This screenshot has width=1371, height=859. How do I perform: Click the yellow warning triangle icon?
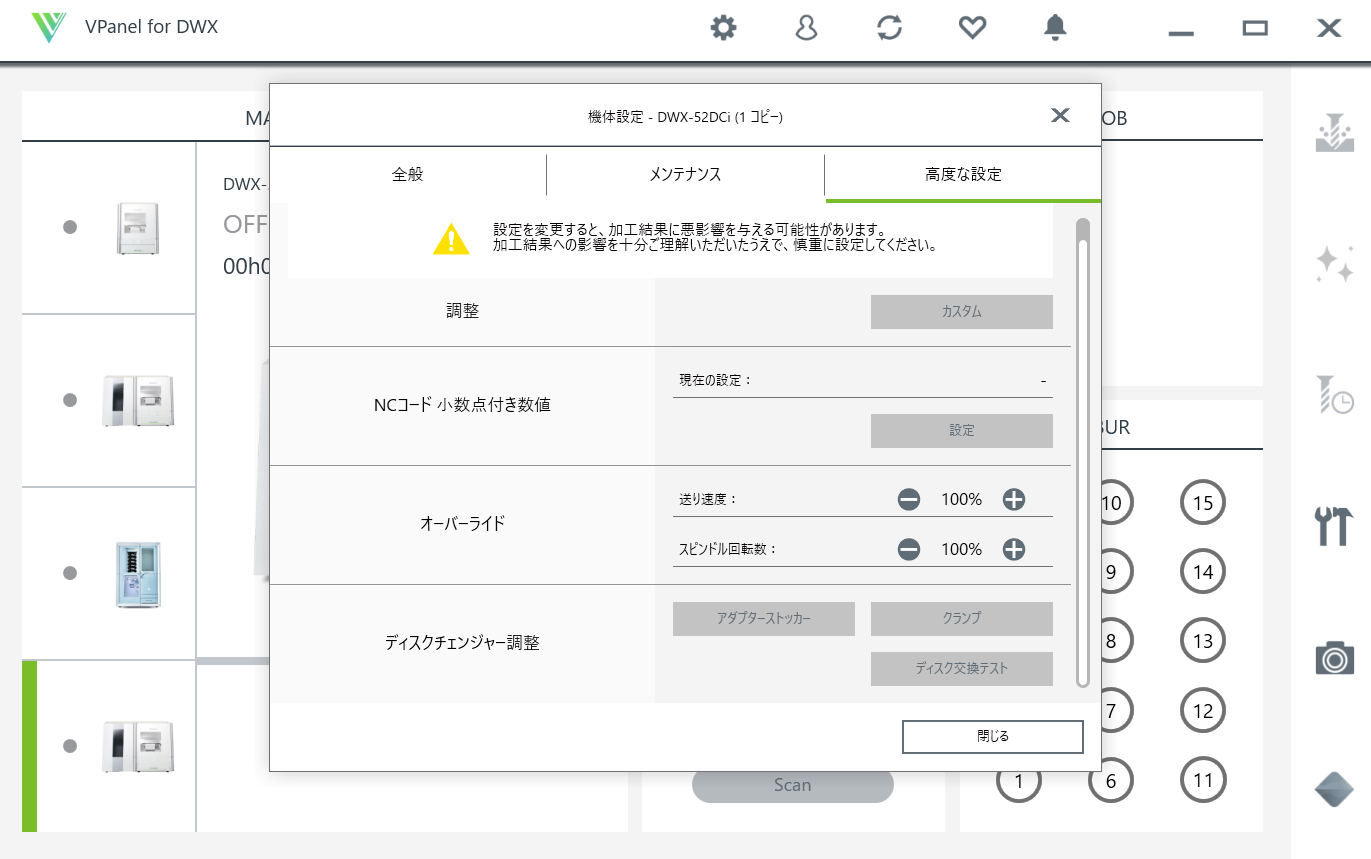click(451, 239)
